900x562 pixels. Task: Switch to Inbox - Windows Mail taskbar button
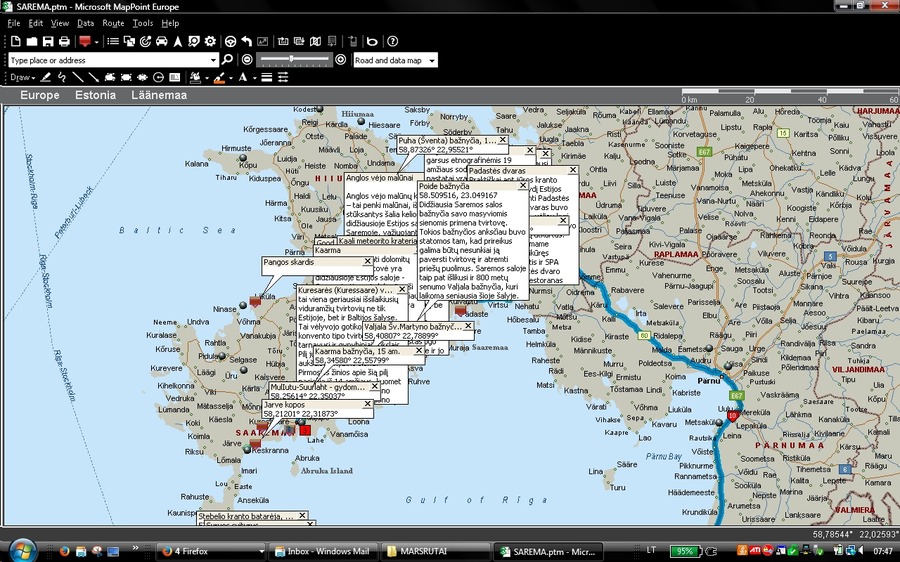[323, 551]
